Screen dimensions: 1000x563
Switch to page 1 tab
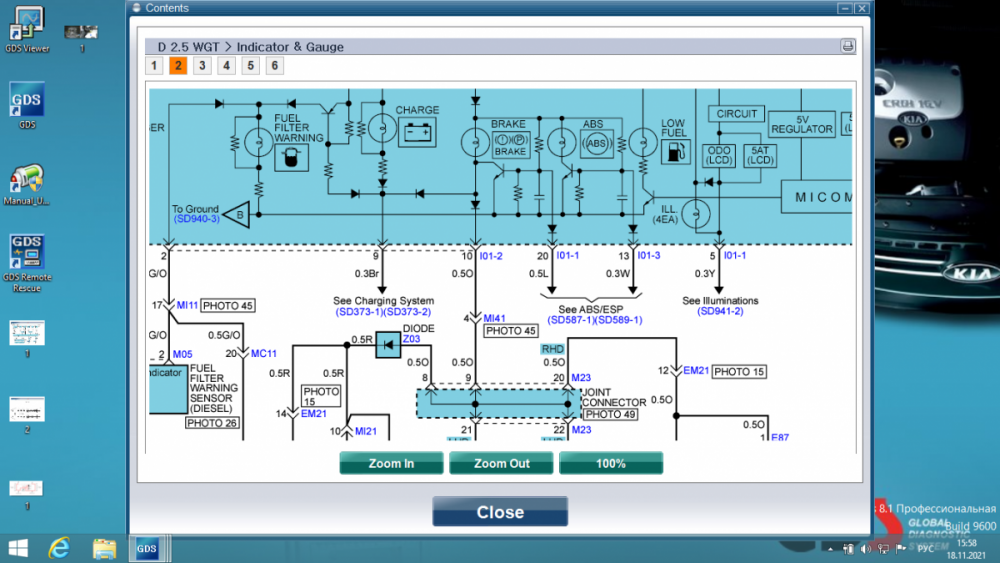coord(153,66)
